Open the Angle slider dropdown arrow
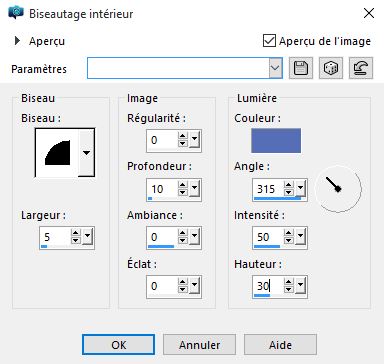This screenshot has height=364, width=384. tap(300, 189)
